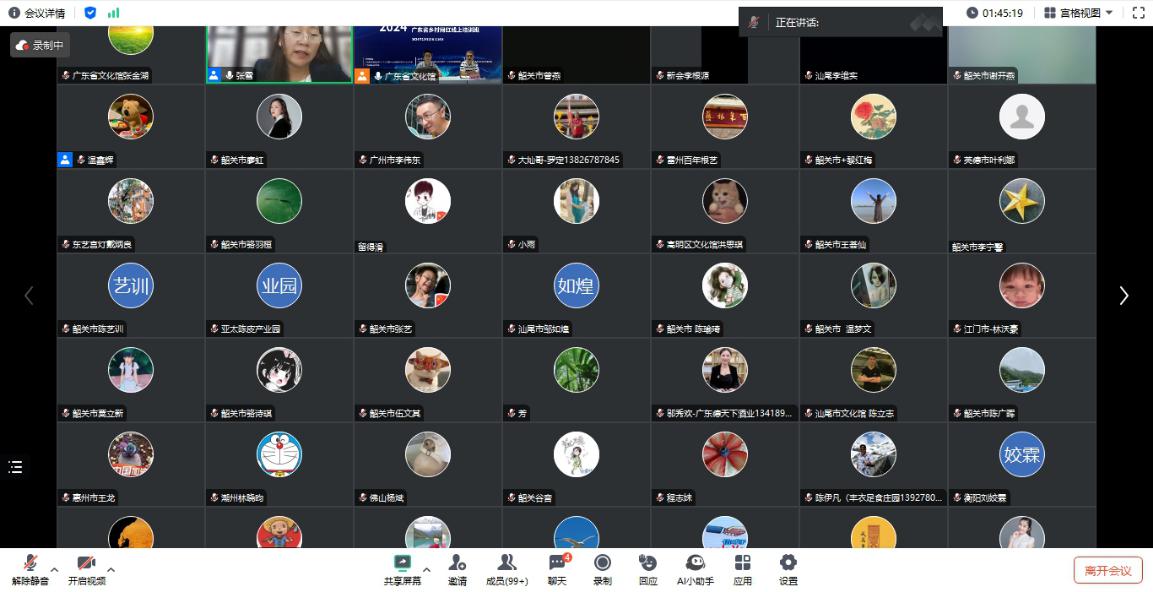1153x592 pixels.
Task: Click the leave meeting (离开会议) button
Action: pyautogui.click(x=1108, y=570)
